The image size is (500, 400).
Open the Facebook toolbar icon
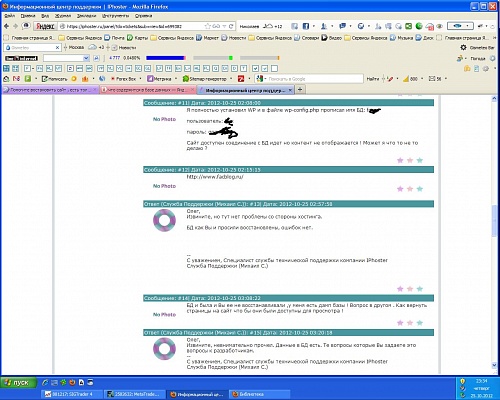[305, 26]
